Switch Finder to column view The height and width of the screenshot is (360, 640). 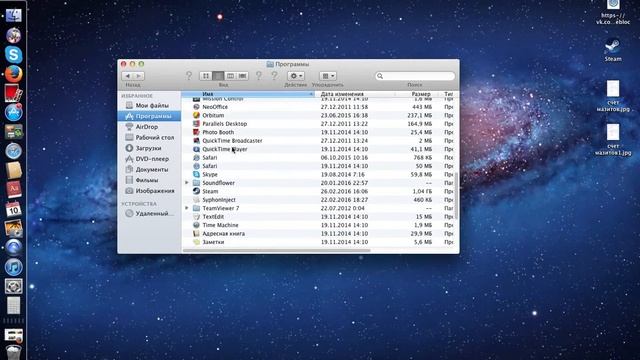[x=230, y=76]
